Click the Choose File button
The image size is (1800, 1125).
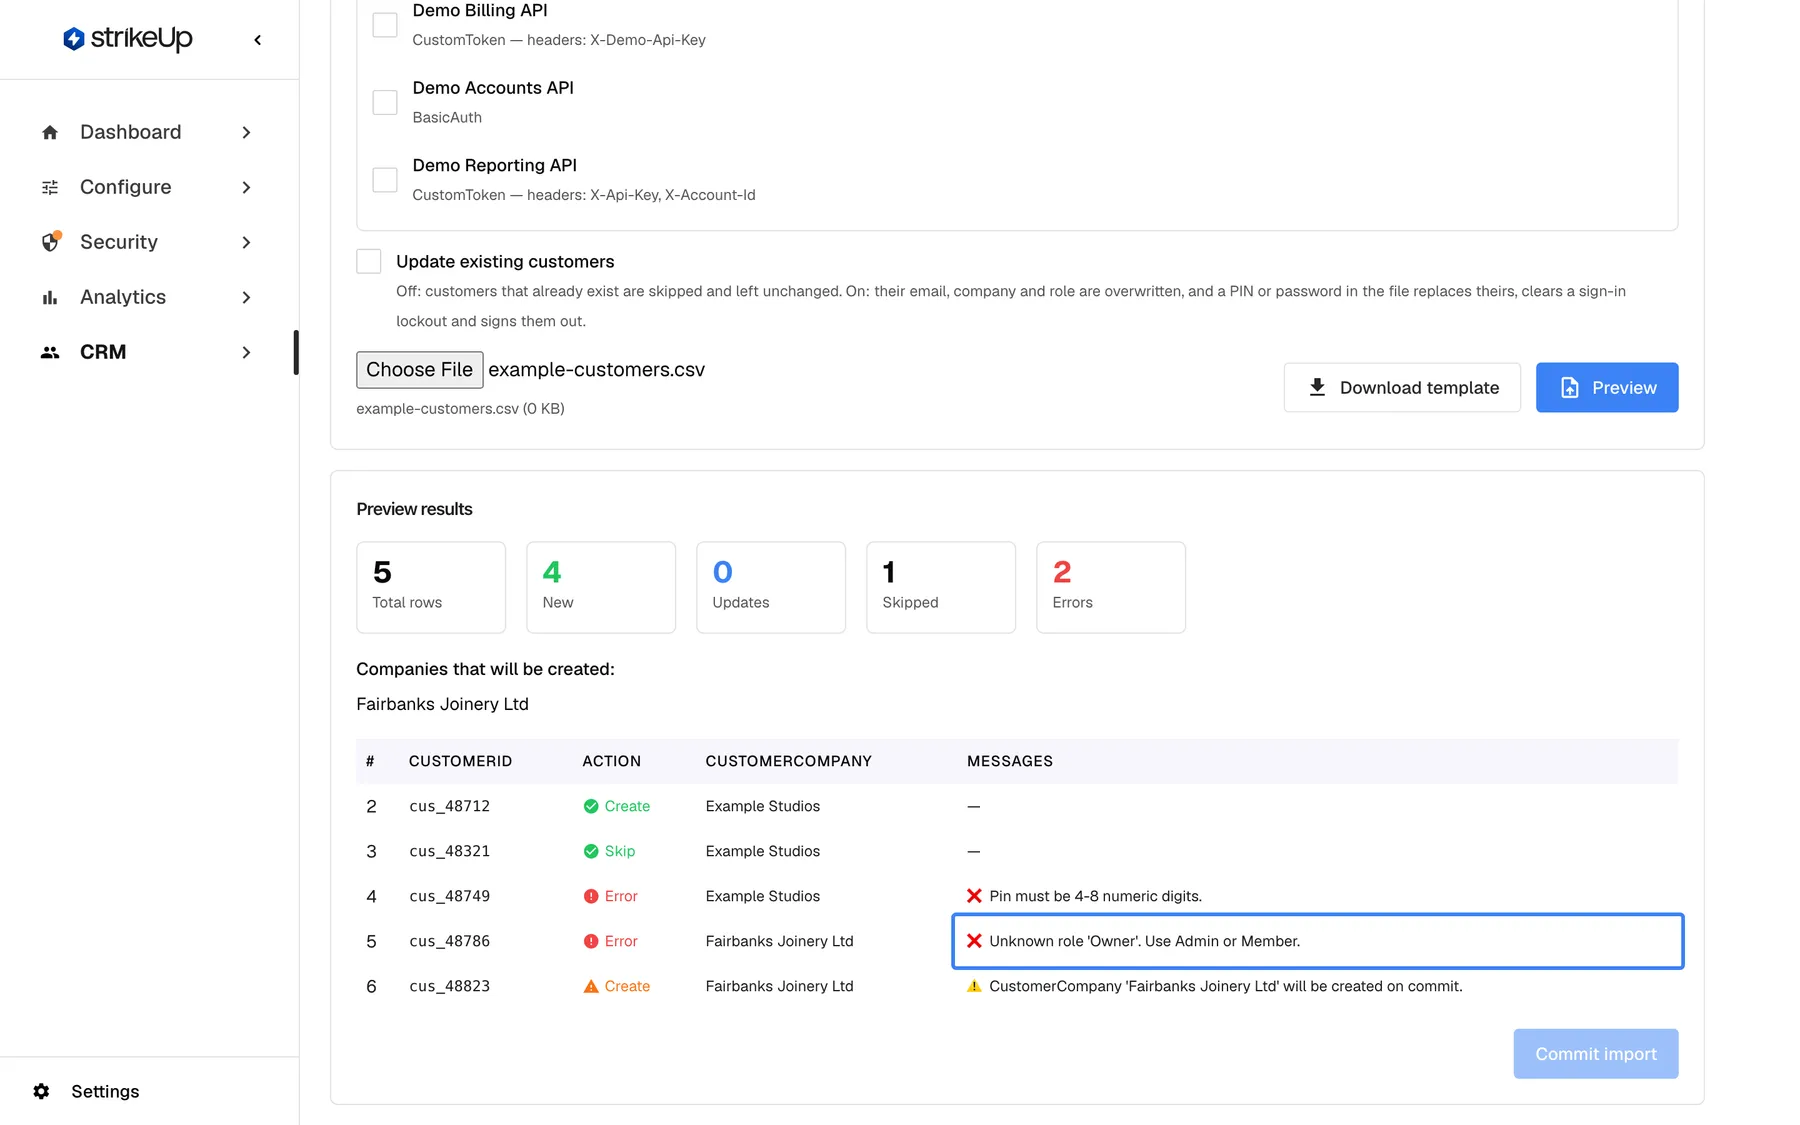tap(420, 369)
